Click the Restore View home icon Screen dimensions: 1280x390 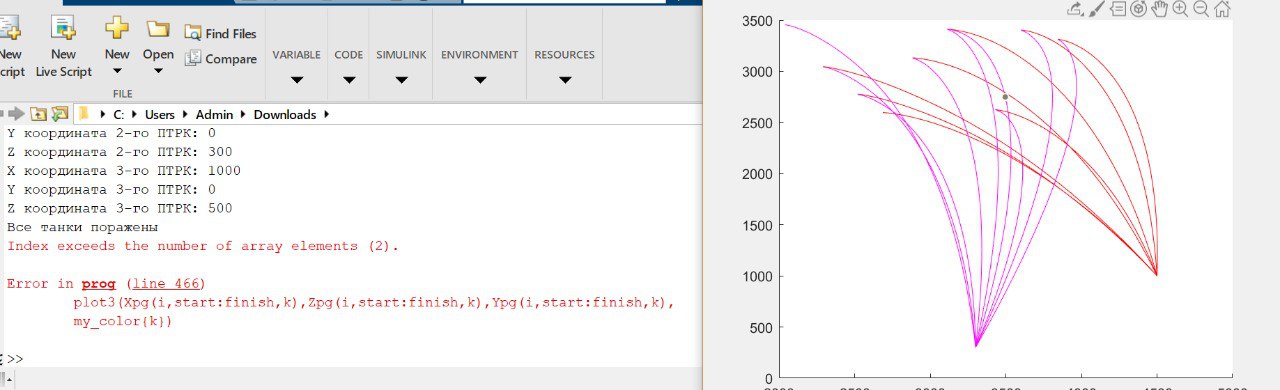click(1223, 9)
